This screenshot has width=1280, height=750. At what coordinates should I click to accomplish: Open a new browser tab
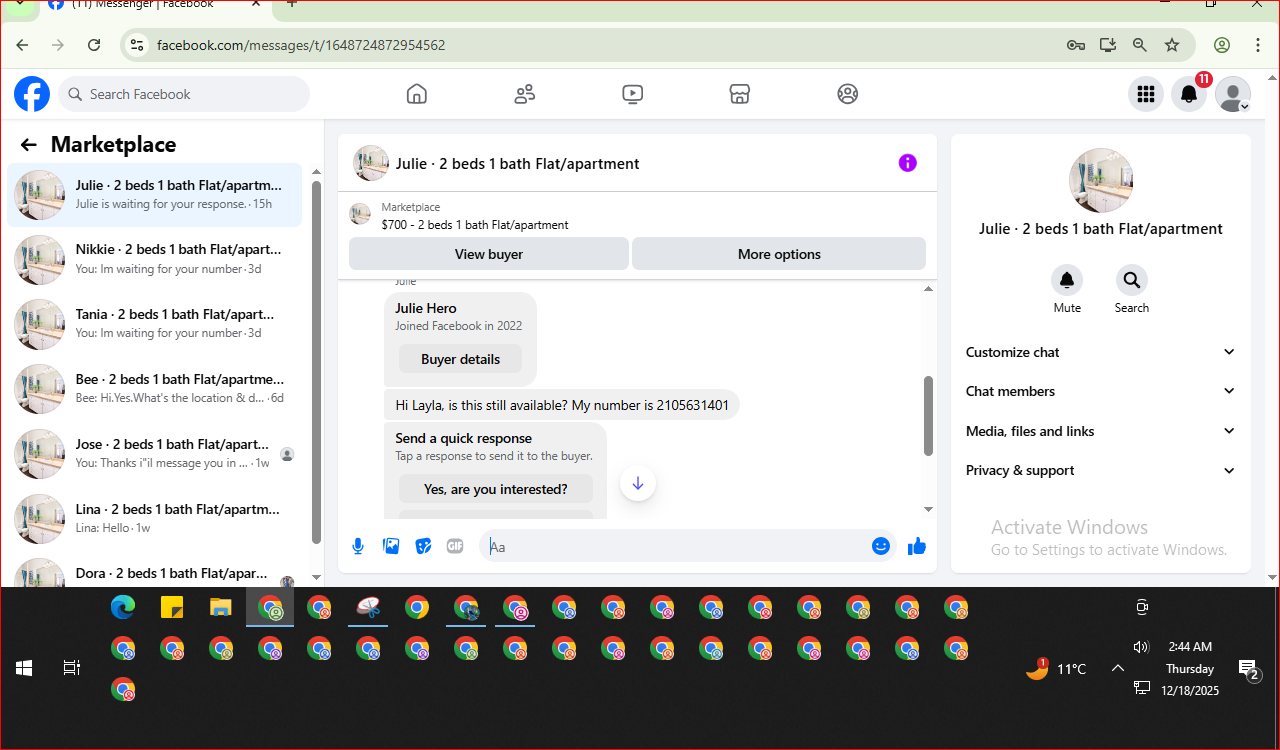pyautogui.click(x=291, y=4)
